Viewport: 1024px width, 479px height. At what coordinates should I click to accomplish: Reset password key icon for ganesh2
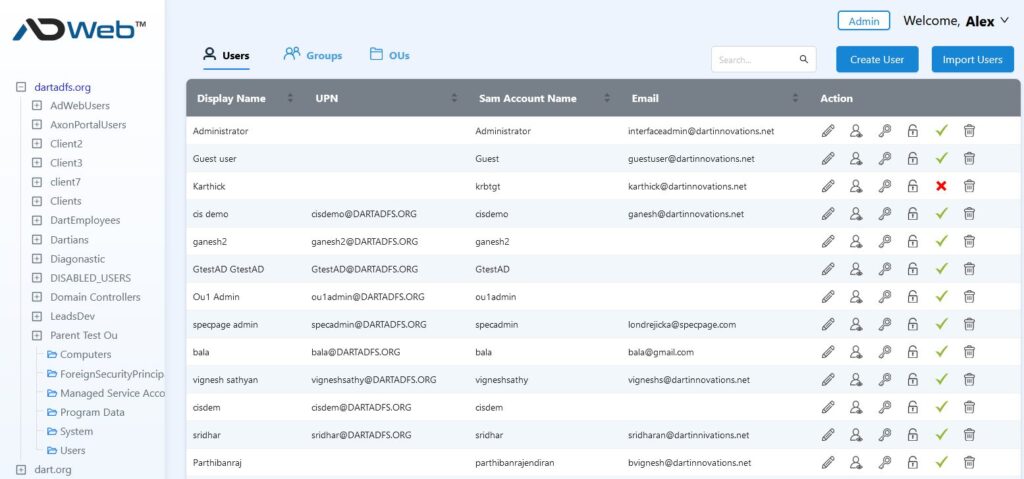884,241
